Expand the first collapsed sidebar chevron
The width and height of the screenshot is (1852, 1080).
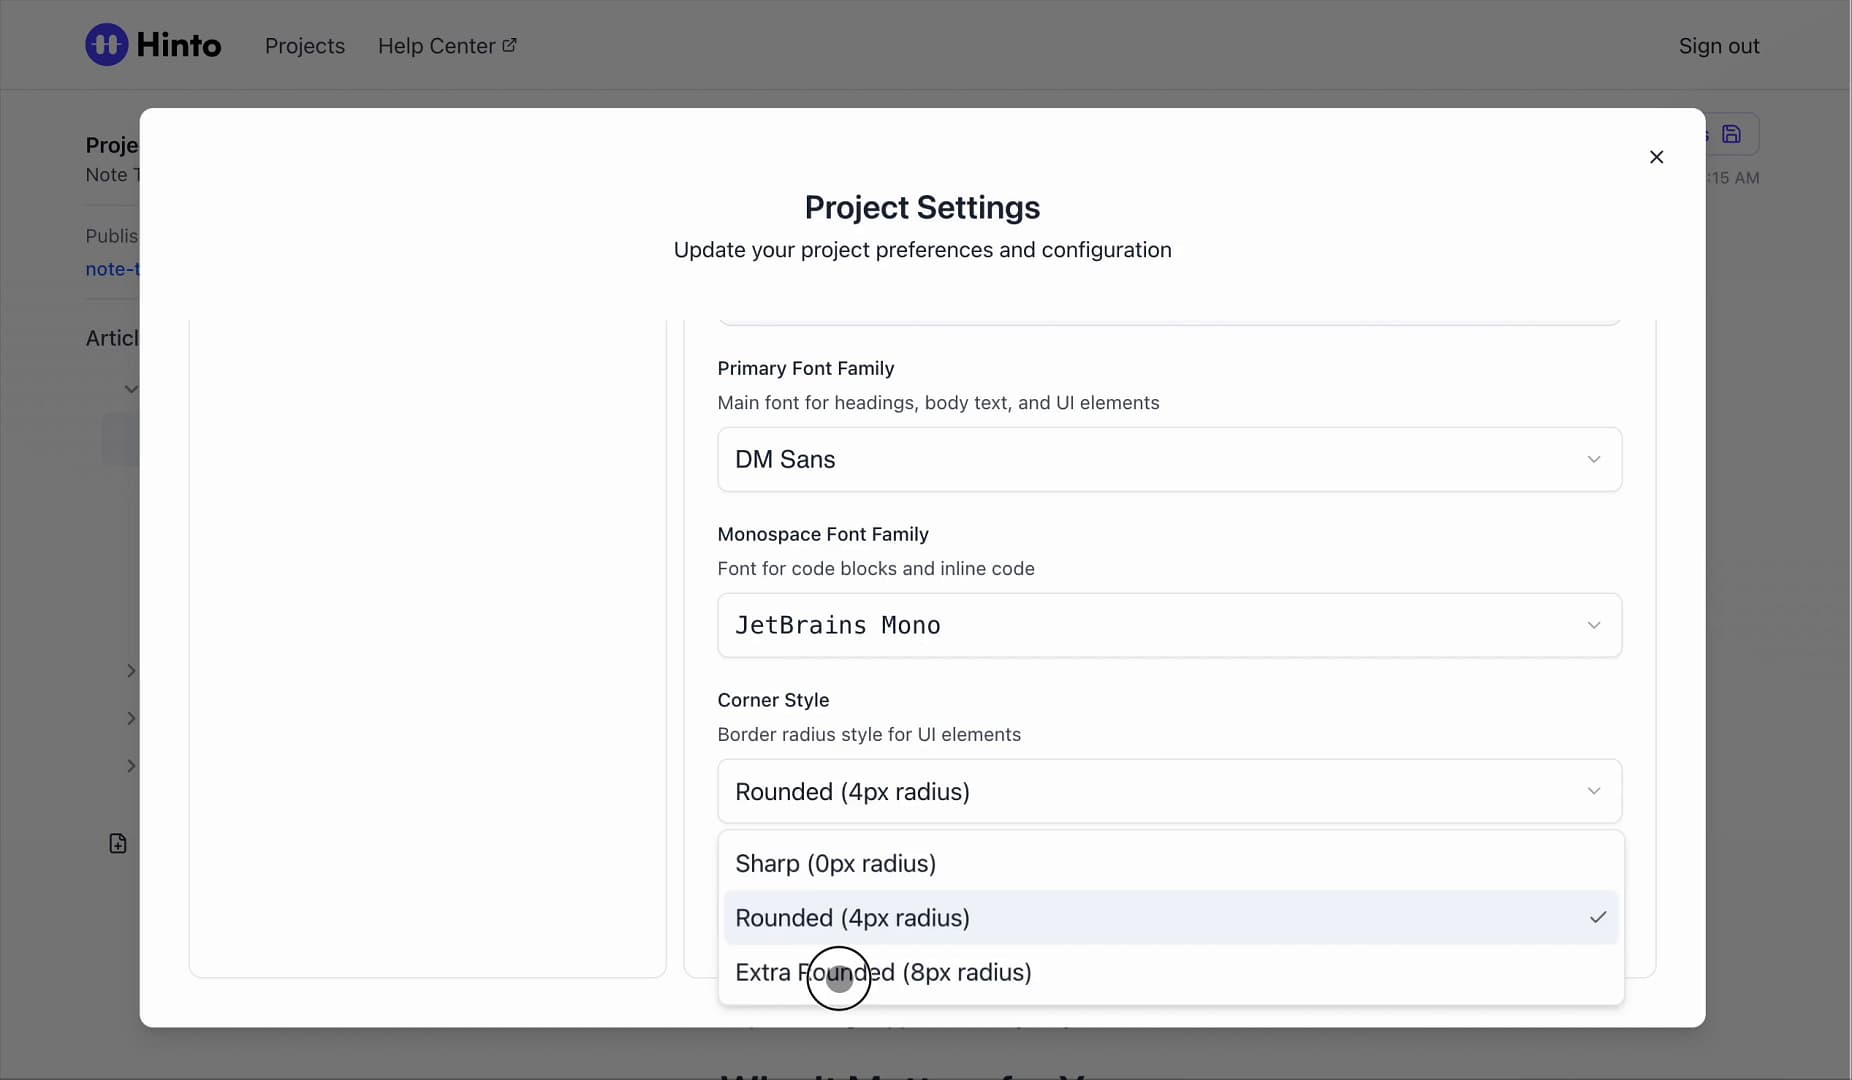click(x=131, y=671)
